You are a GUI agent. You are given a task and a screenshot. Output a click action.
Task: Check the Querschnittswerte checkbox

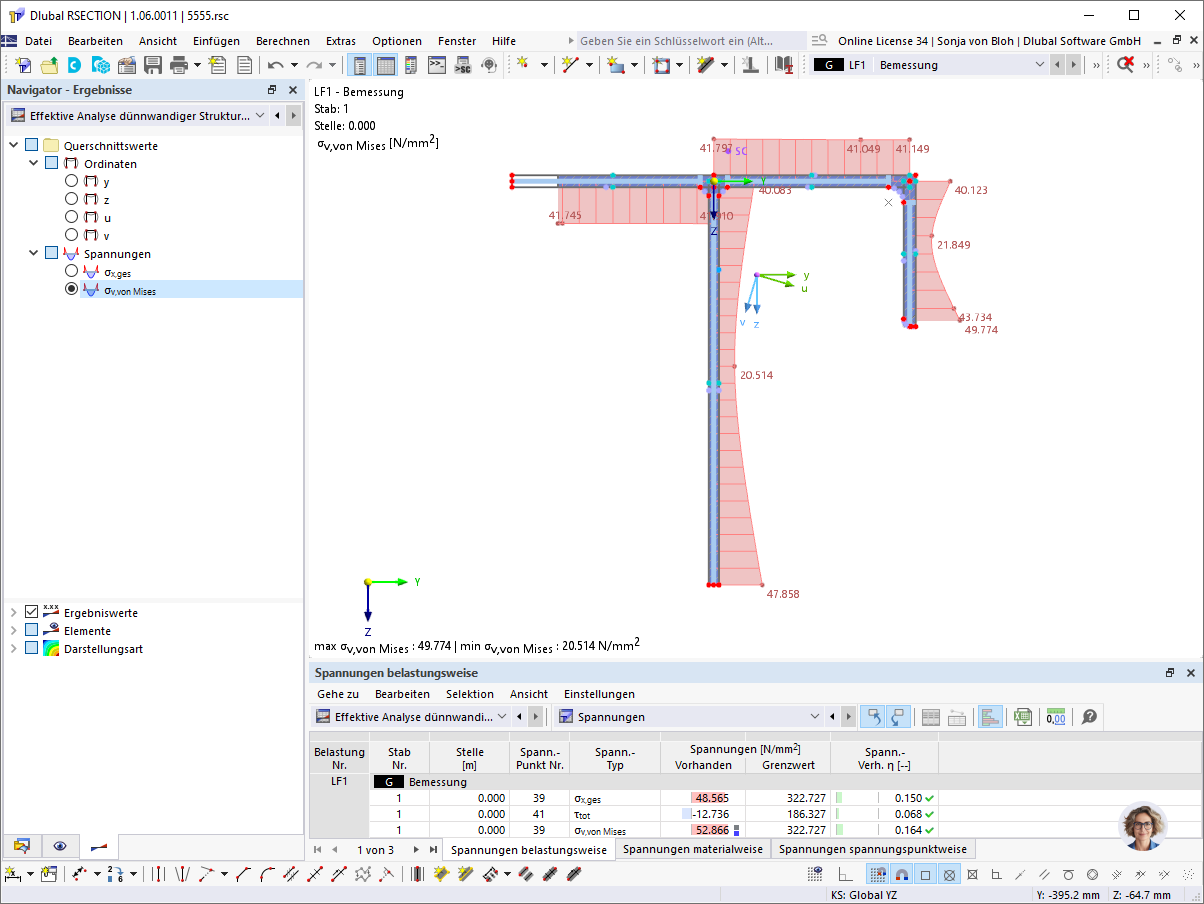click(33, 146)
